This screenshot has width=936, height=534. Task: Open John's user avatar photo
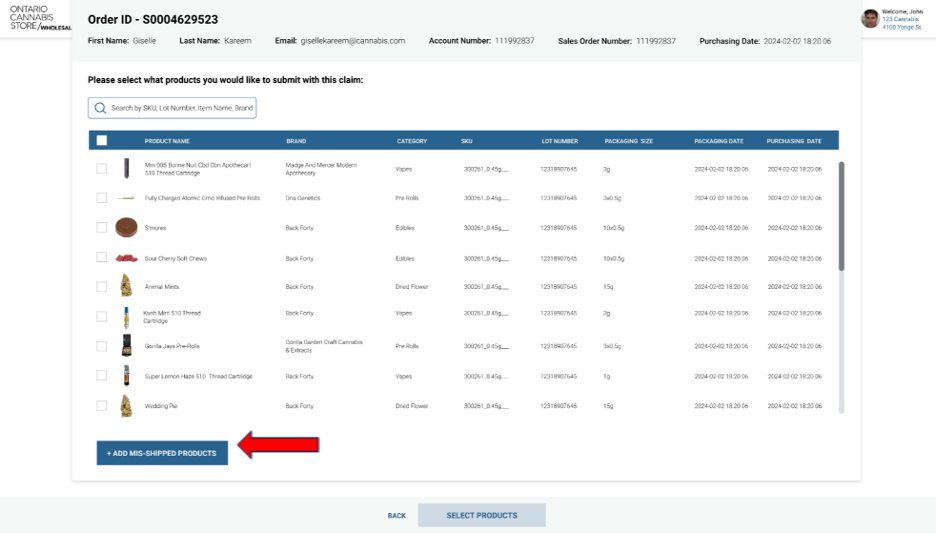[870, 18]
